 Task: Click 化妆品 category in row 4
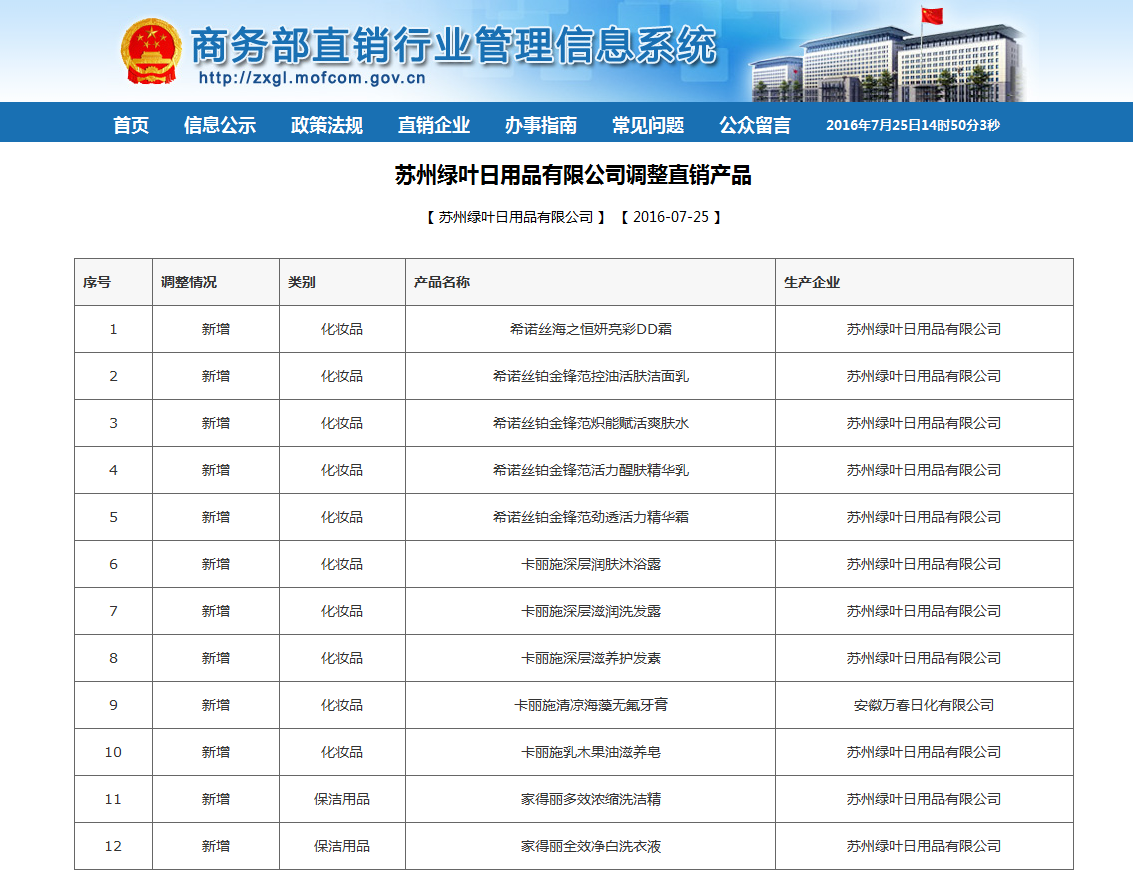342,470
